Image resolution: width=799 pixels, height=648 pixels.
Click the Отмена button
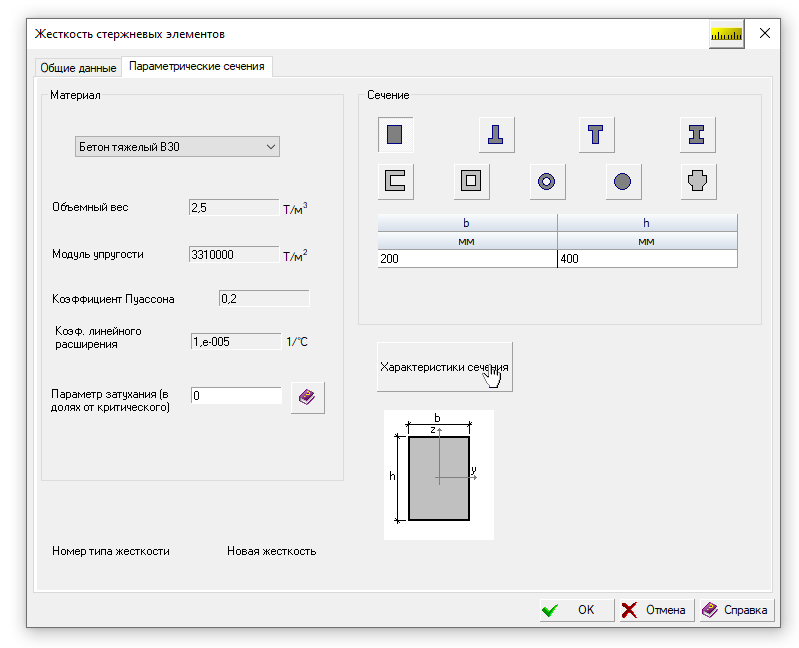[657, 610]
